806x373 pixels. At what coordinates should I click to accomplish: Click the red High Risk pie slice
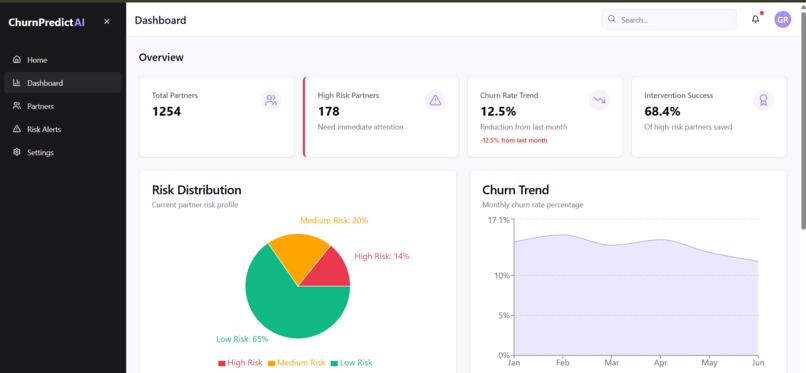click(x=332, y=270)
